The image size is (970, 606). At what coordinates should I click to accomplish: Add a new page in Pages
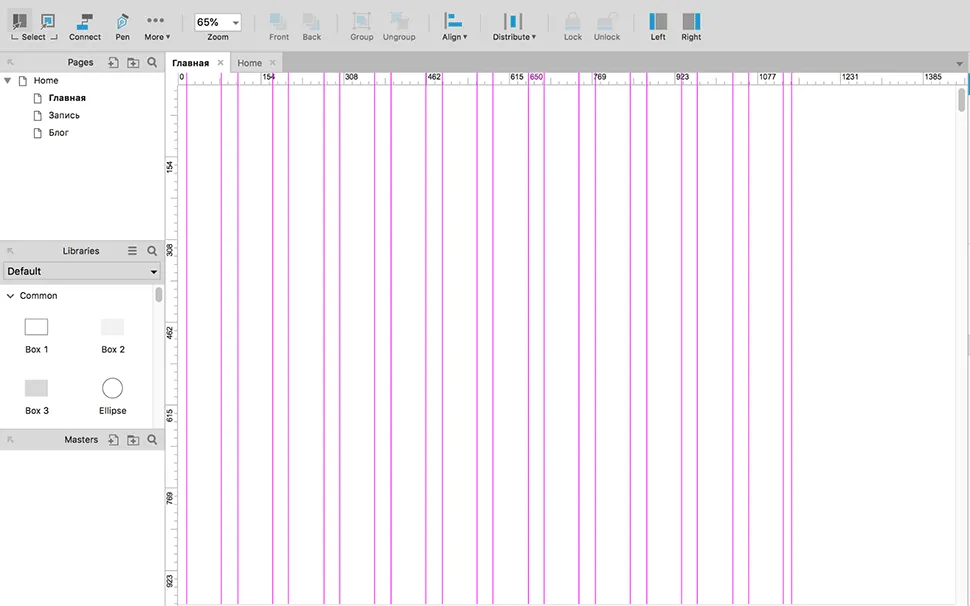click(113, 62)
